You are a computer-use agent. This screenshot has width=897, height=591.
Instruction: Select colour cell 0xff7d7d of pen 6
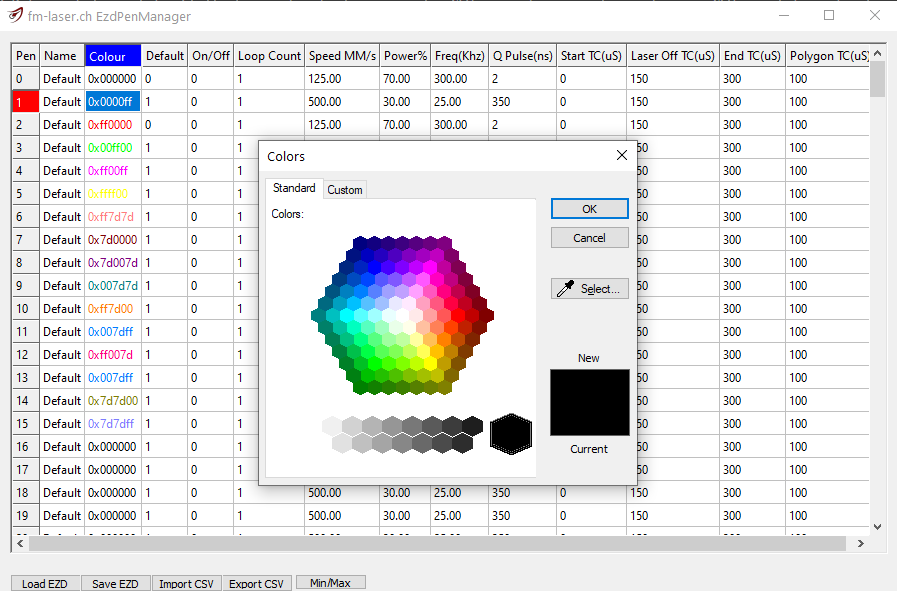coord(113,217)
